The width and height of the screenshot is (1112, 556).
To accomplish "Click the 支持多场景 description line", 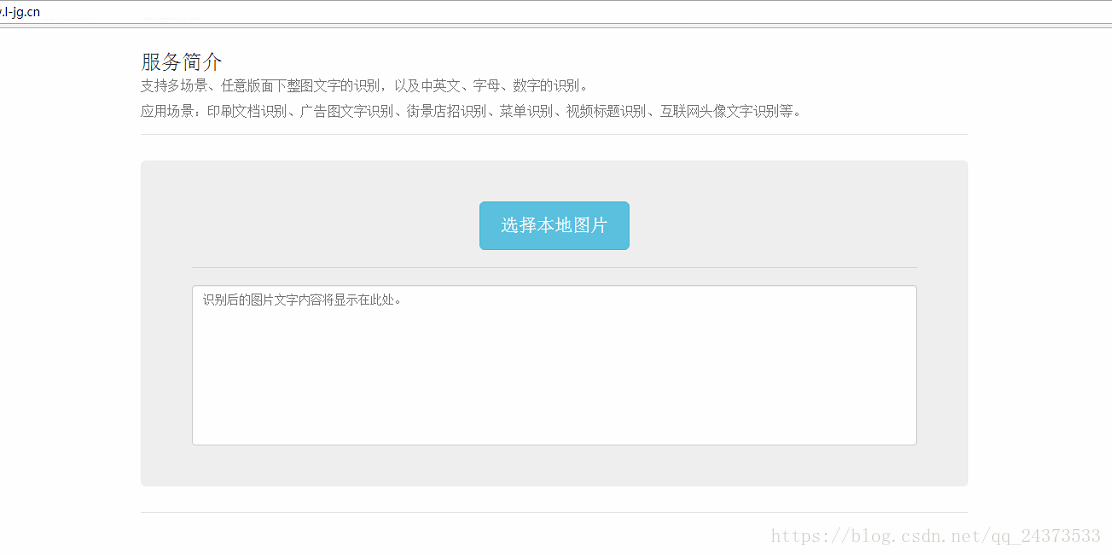I will (x=365, y=87).
